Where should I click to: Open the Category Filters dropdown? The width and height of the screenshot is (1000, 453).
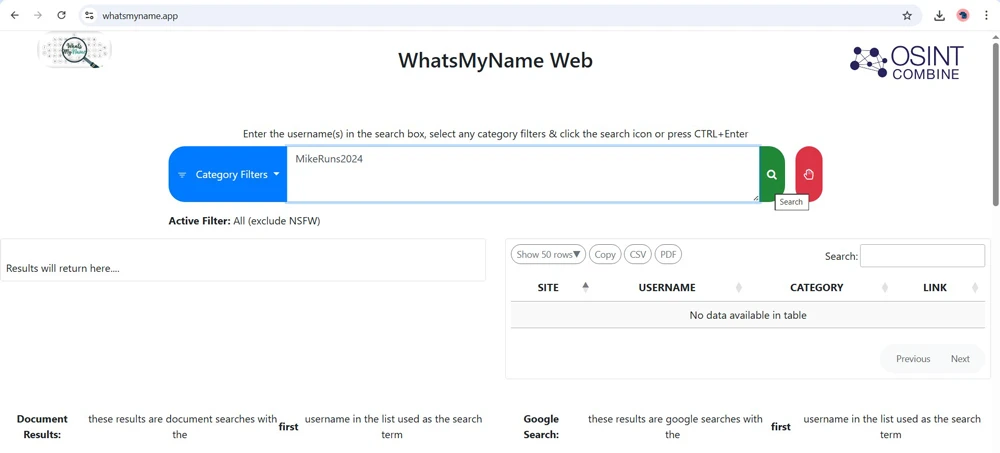pyautogui.click(x=228, y=174)
